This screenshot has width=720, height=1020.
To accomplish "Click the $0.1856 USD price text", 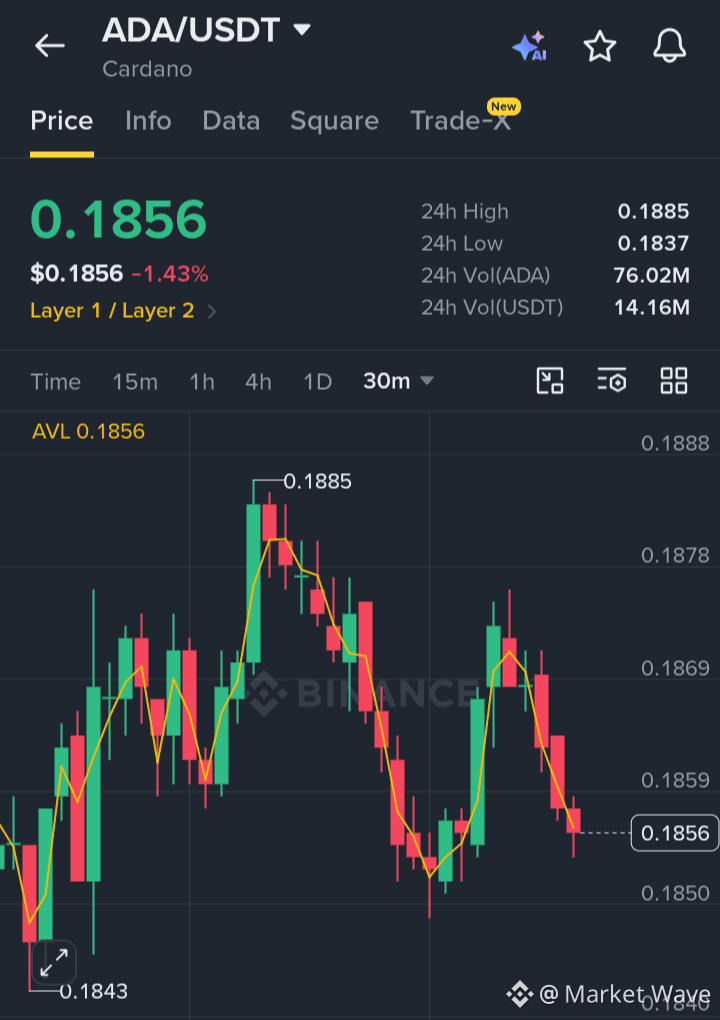I will (x=77, y=274).
